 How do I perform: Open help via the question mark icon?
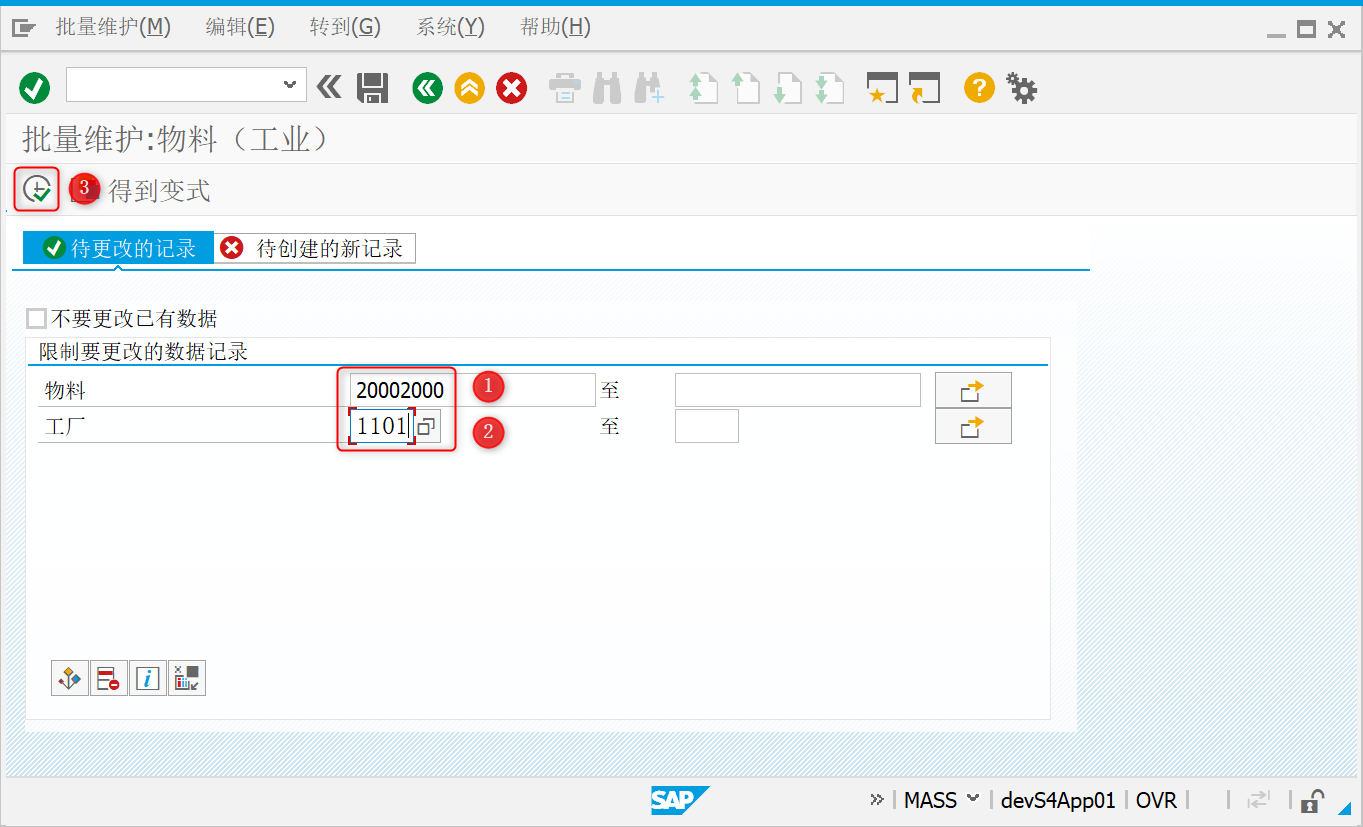(978, 87)
